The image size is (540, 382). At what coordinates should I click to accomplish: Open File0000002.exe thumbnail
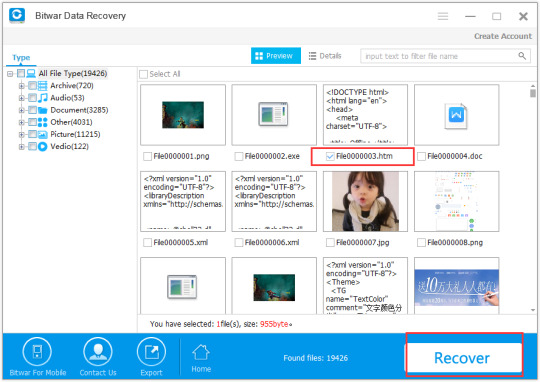tap(274, 115)
